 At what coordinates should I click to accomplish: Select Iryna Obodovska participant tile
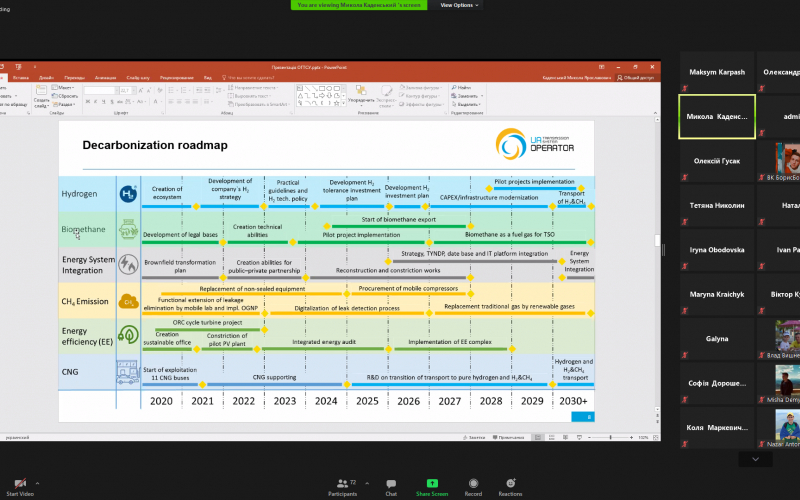716,249
